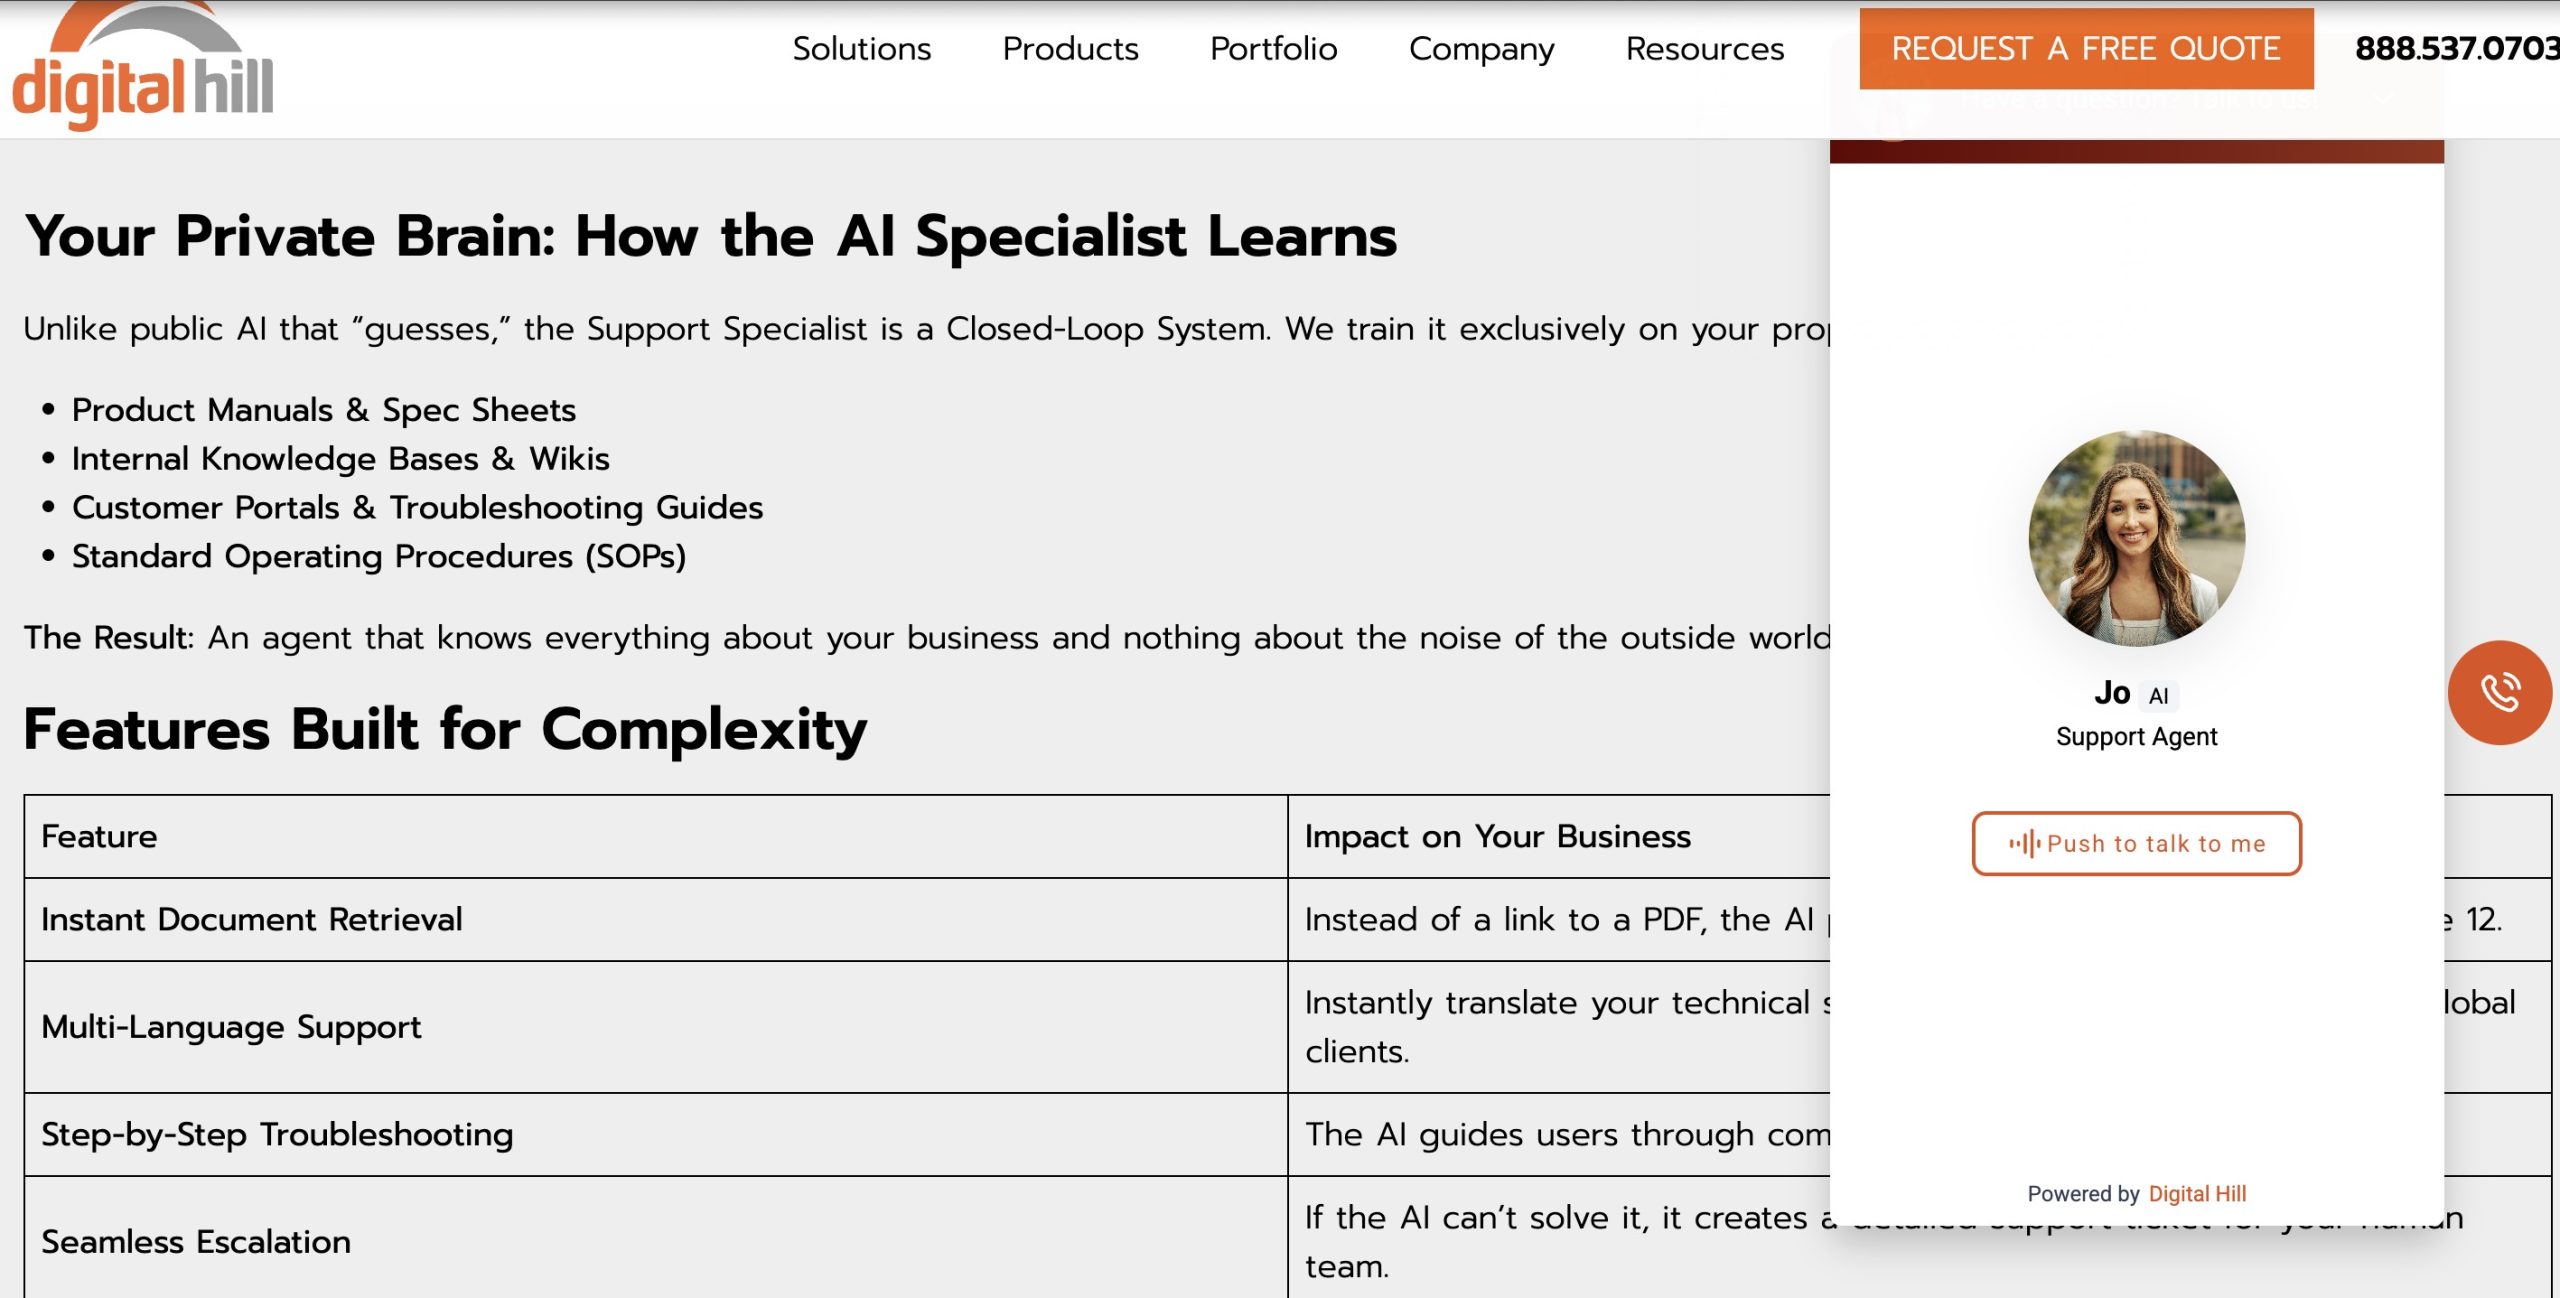Select the Multi-Language Support table cell
Image resolution: width=2560 pixels, height=1298 pixels.
coord(231,1027)
